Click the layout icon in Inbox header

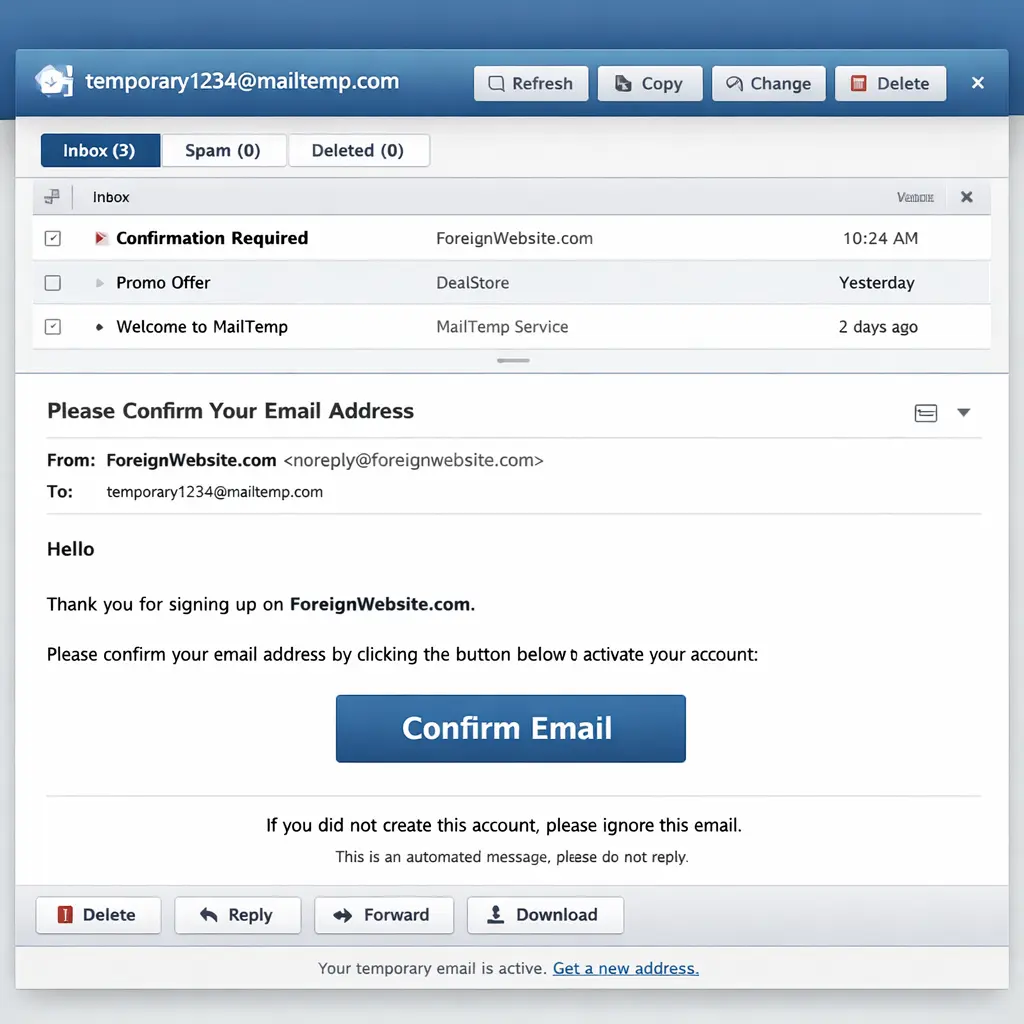pos(52,197)
